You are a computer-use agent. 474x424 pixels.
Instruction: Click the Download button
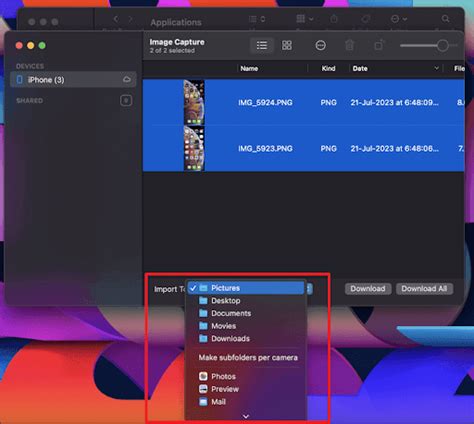click(x=368, y=289)
